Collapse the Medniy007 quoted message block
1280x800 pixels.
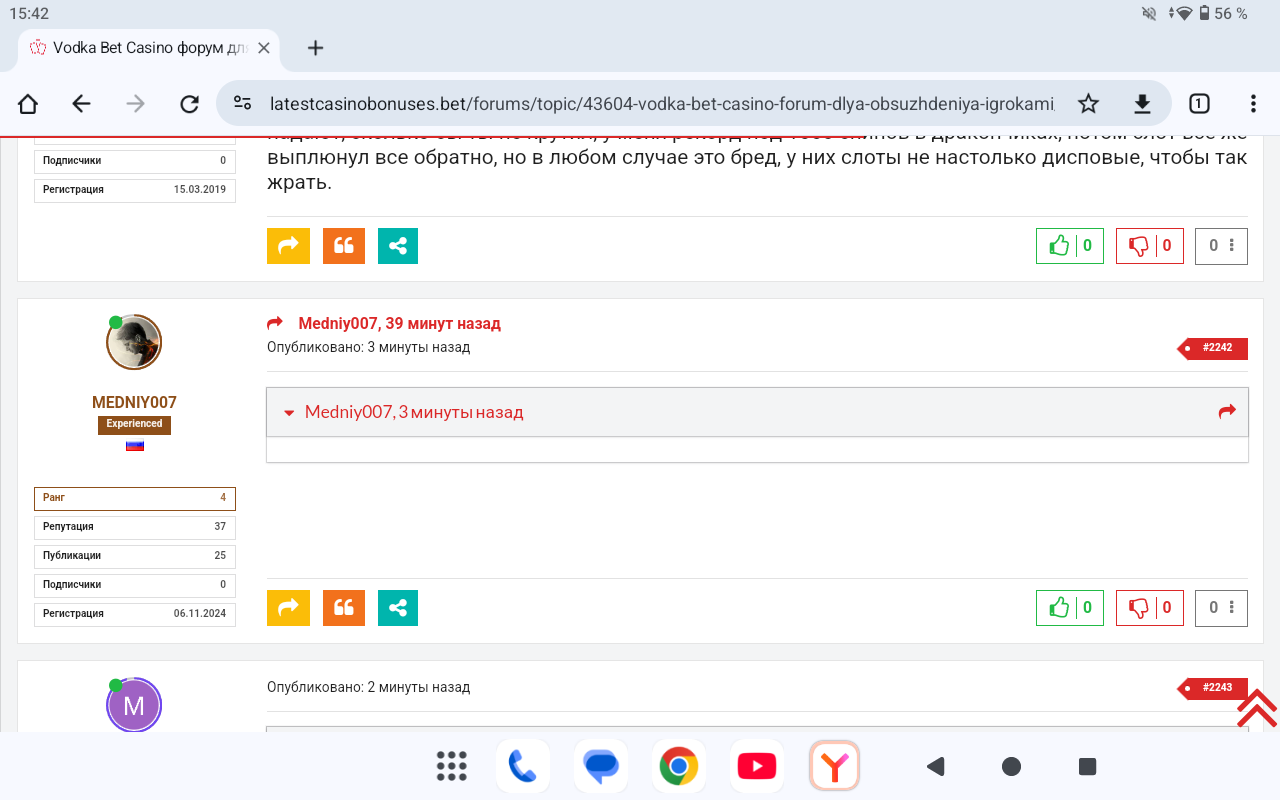pos(289,412)
